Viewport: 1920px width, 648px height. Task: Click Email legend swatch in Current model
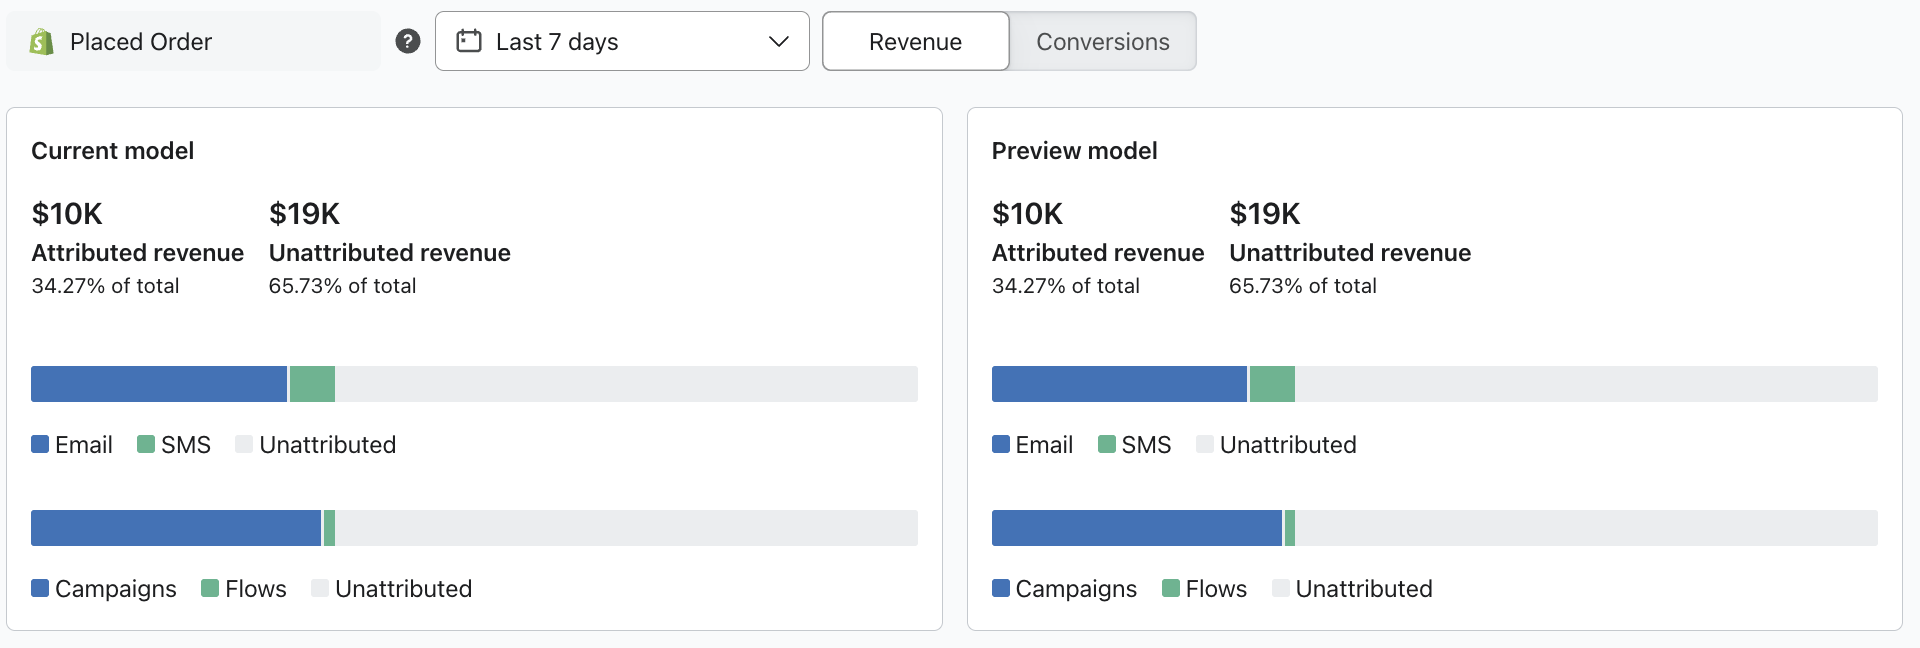pos(40,444)
